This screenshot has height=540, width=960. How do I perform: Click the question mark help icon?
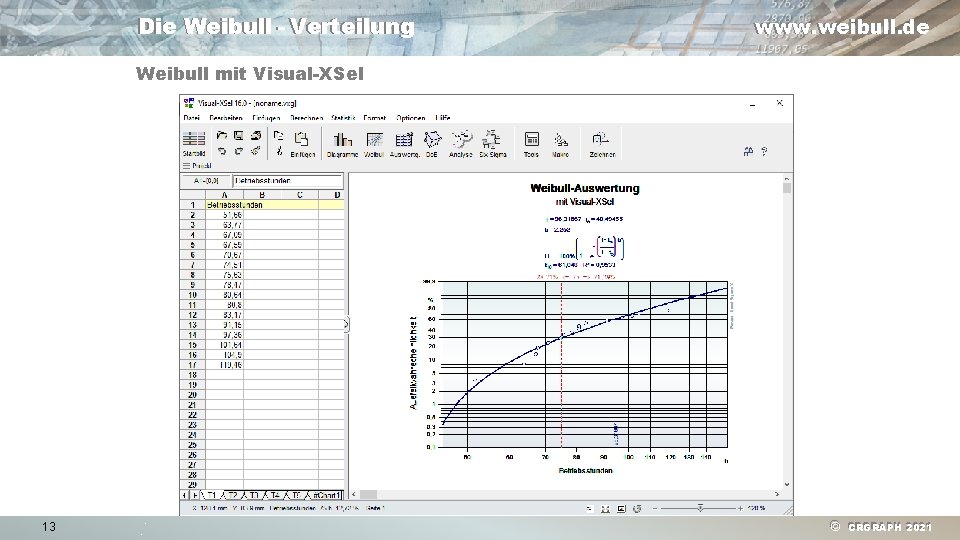[764, 151]
